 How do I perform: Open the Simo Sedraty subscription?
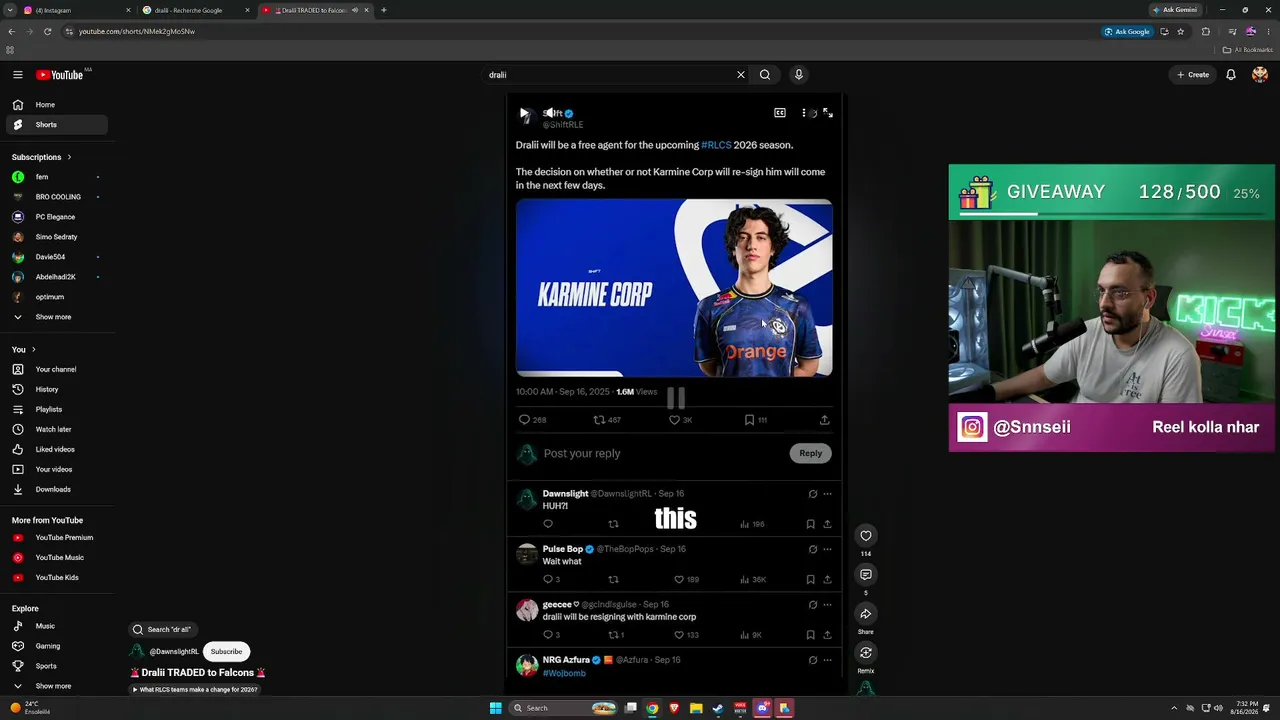pos(56,237)
